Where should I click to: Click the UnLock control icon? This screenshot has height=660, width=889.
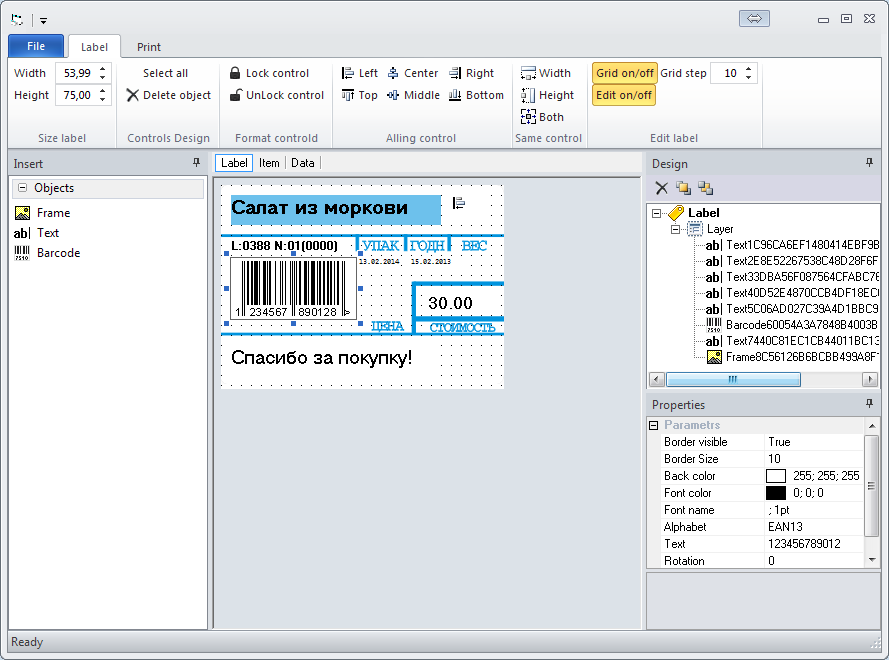[235, 95]
